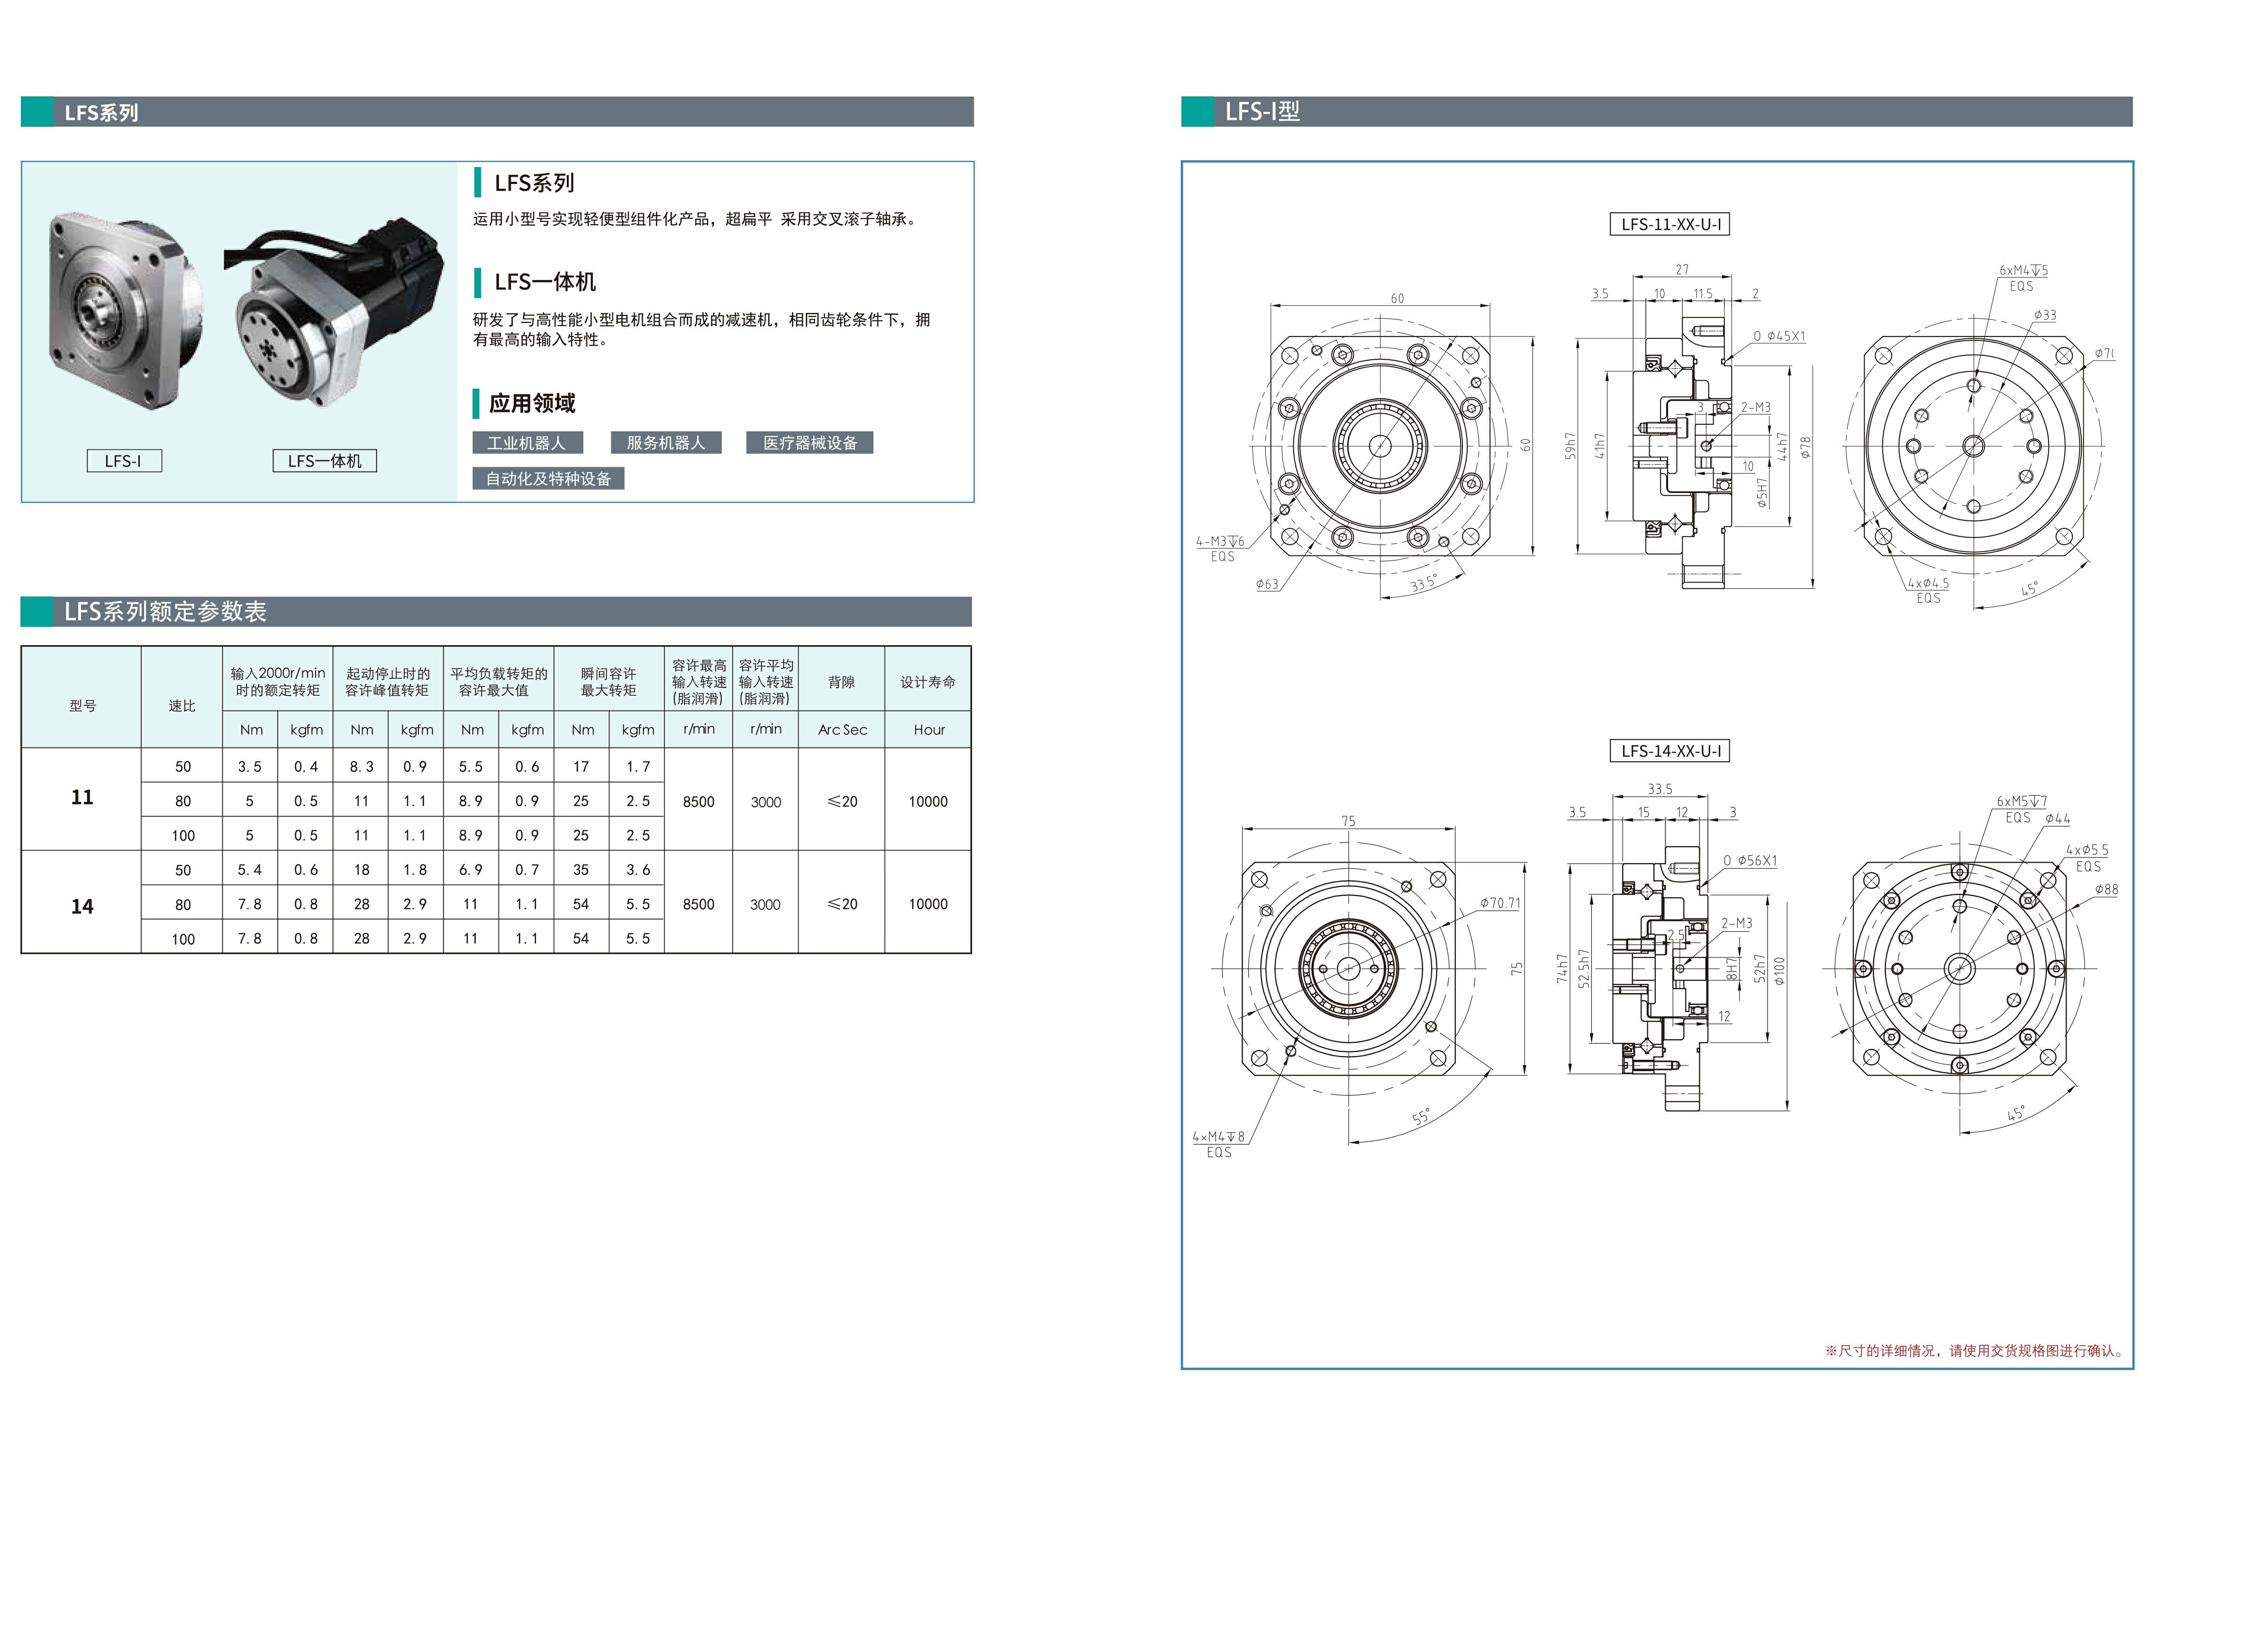Click the 5.4 Nm rated torque cell
Image resolution: width=2268 pixels, height=1632 pixels.
tap(250, 870)
